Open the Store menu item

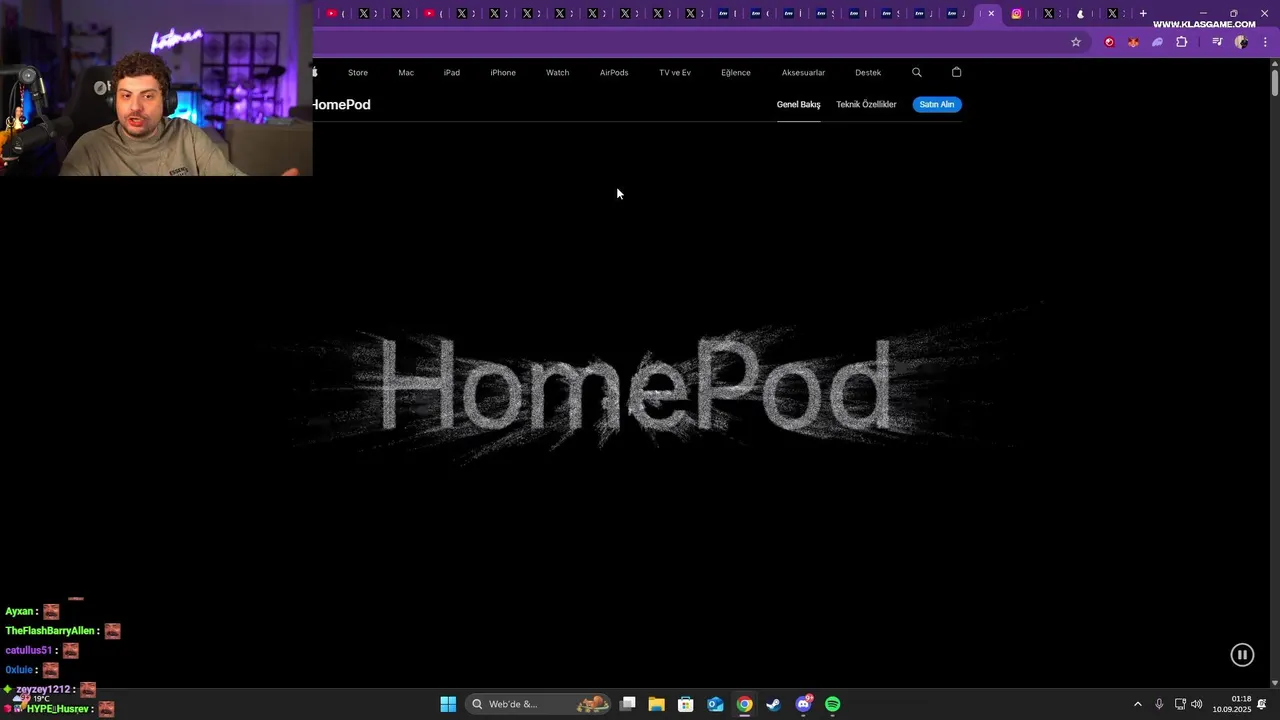click(x=358, y=72)
